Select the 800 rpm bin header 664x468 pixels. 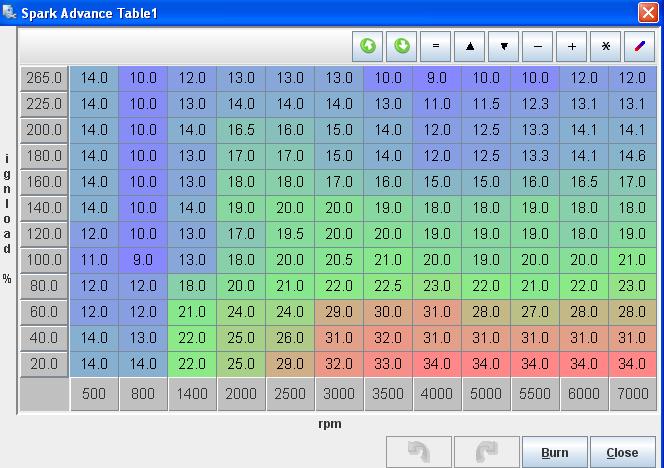tap(143, 394)
